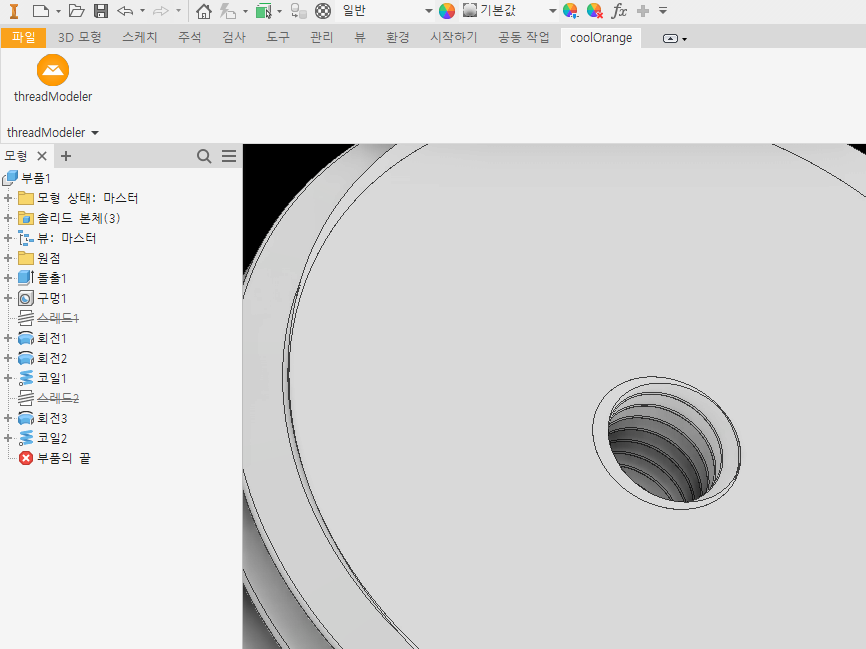This screenshot has height=649, width=866.
Task: Select the coolOrange ribbon tab
Action: point(601,38)
